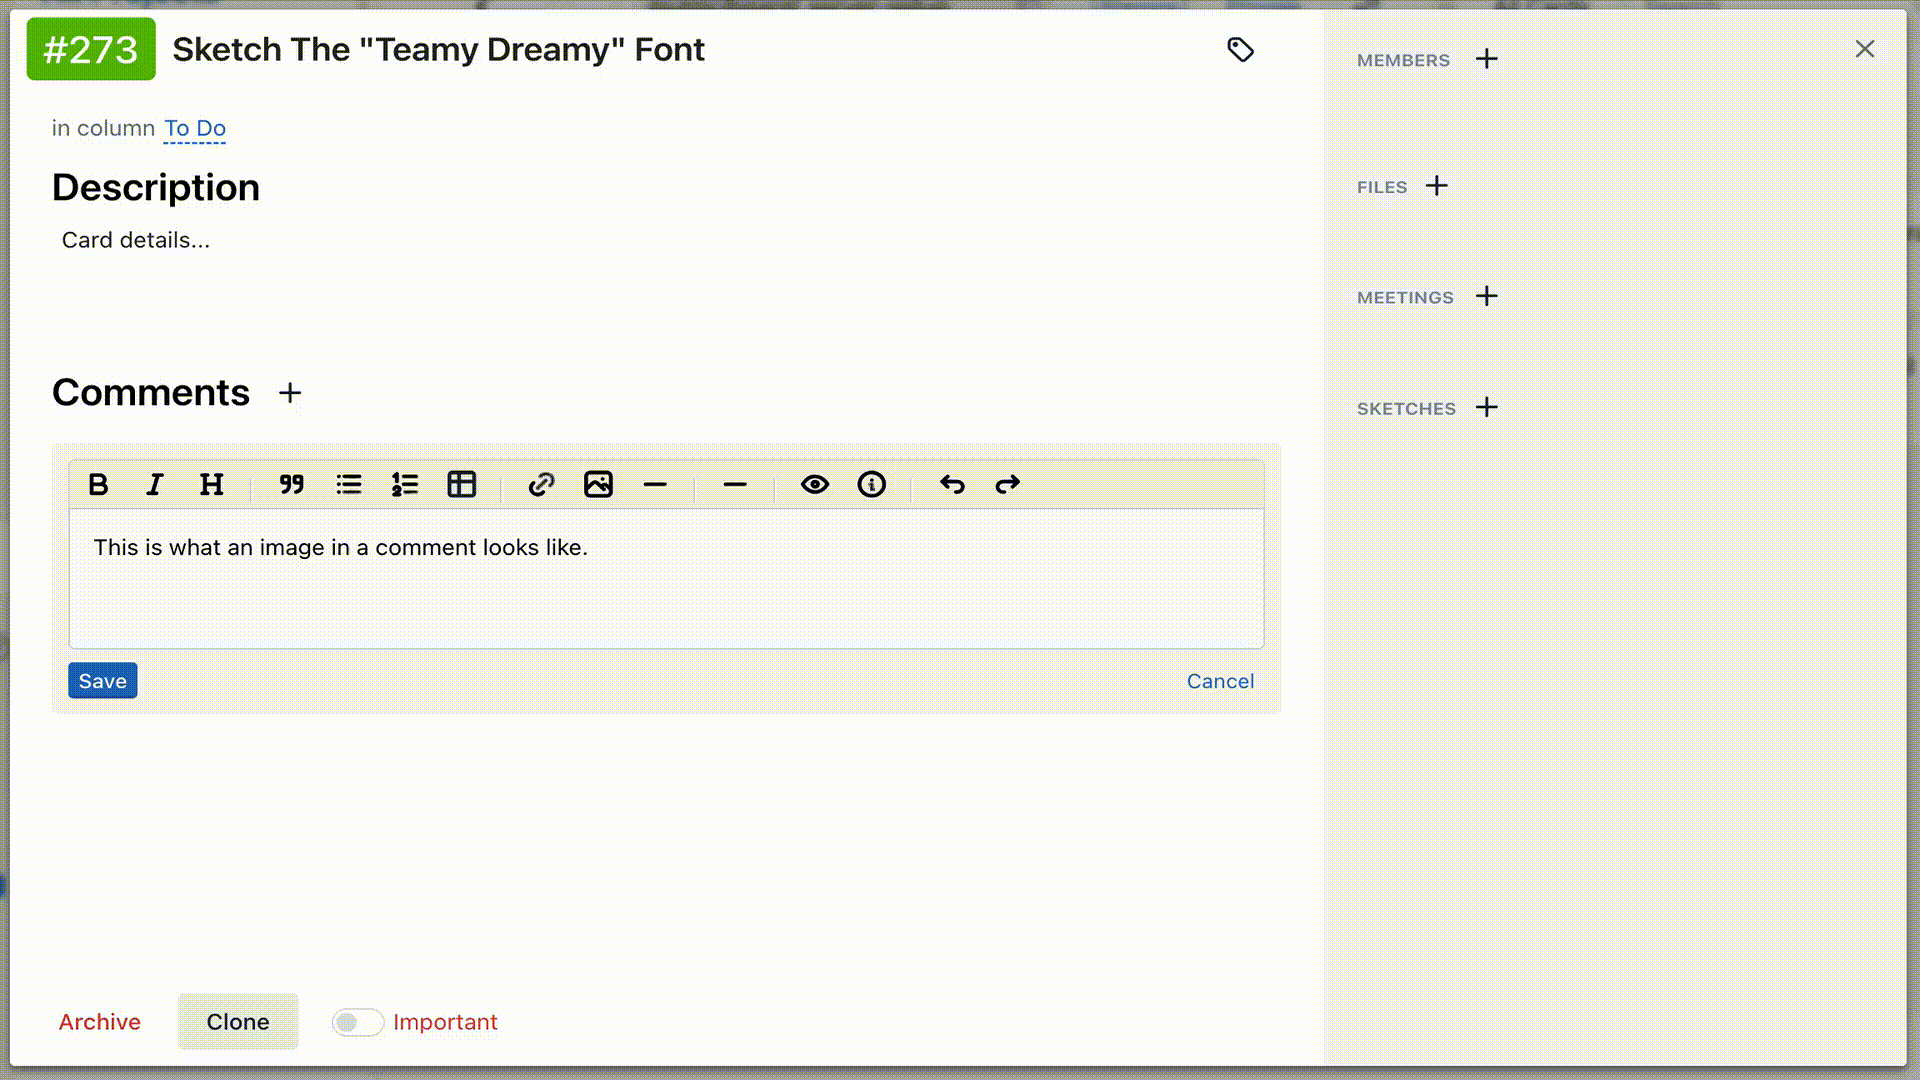Clone this card
This screenshot has width=1920, height=1080.
click(238, 1022)
